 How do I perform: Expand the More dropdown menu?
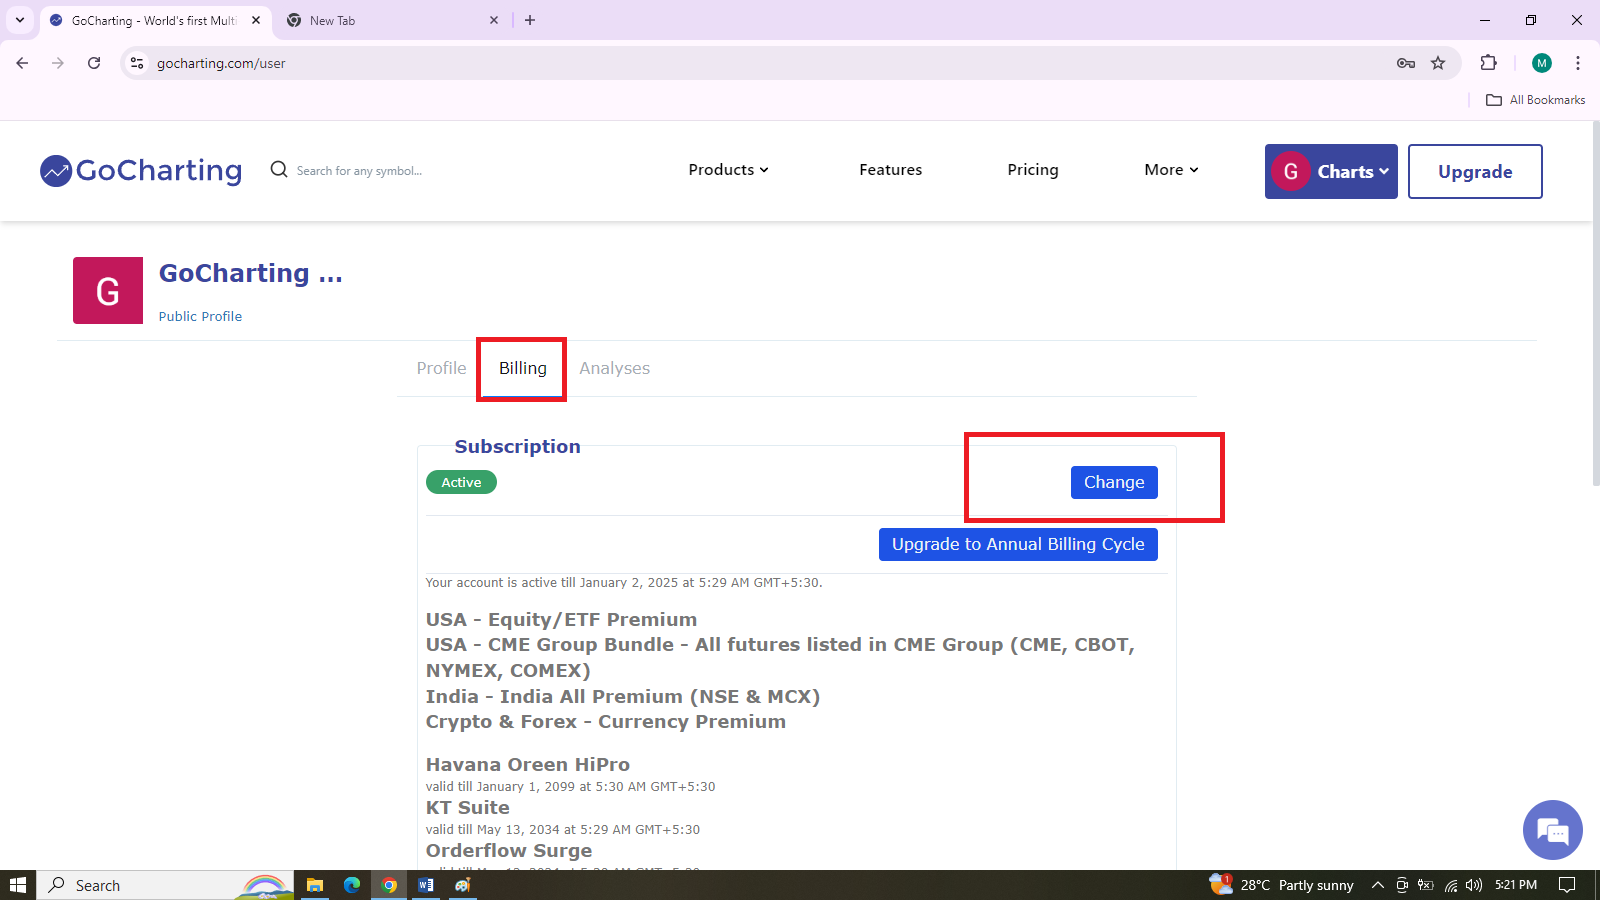click(1171, 170)
